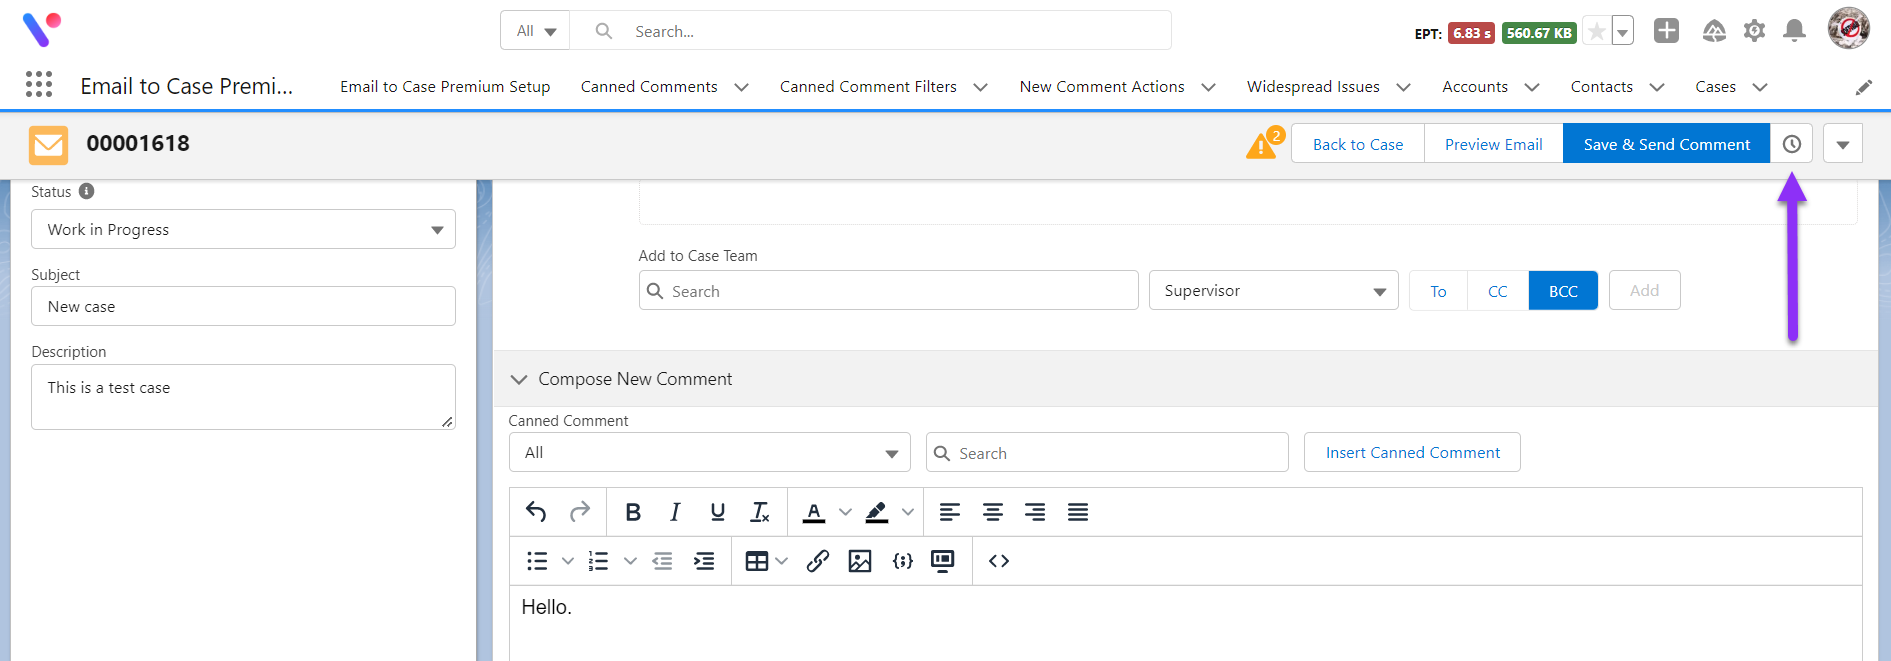Add page to favorites star

pyautogui.click(x=1597, y=32)
